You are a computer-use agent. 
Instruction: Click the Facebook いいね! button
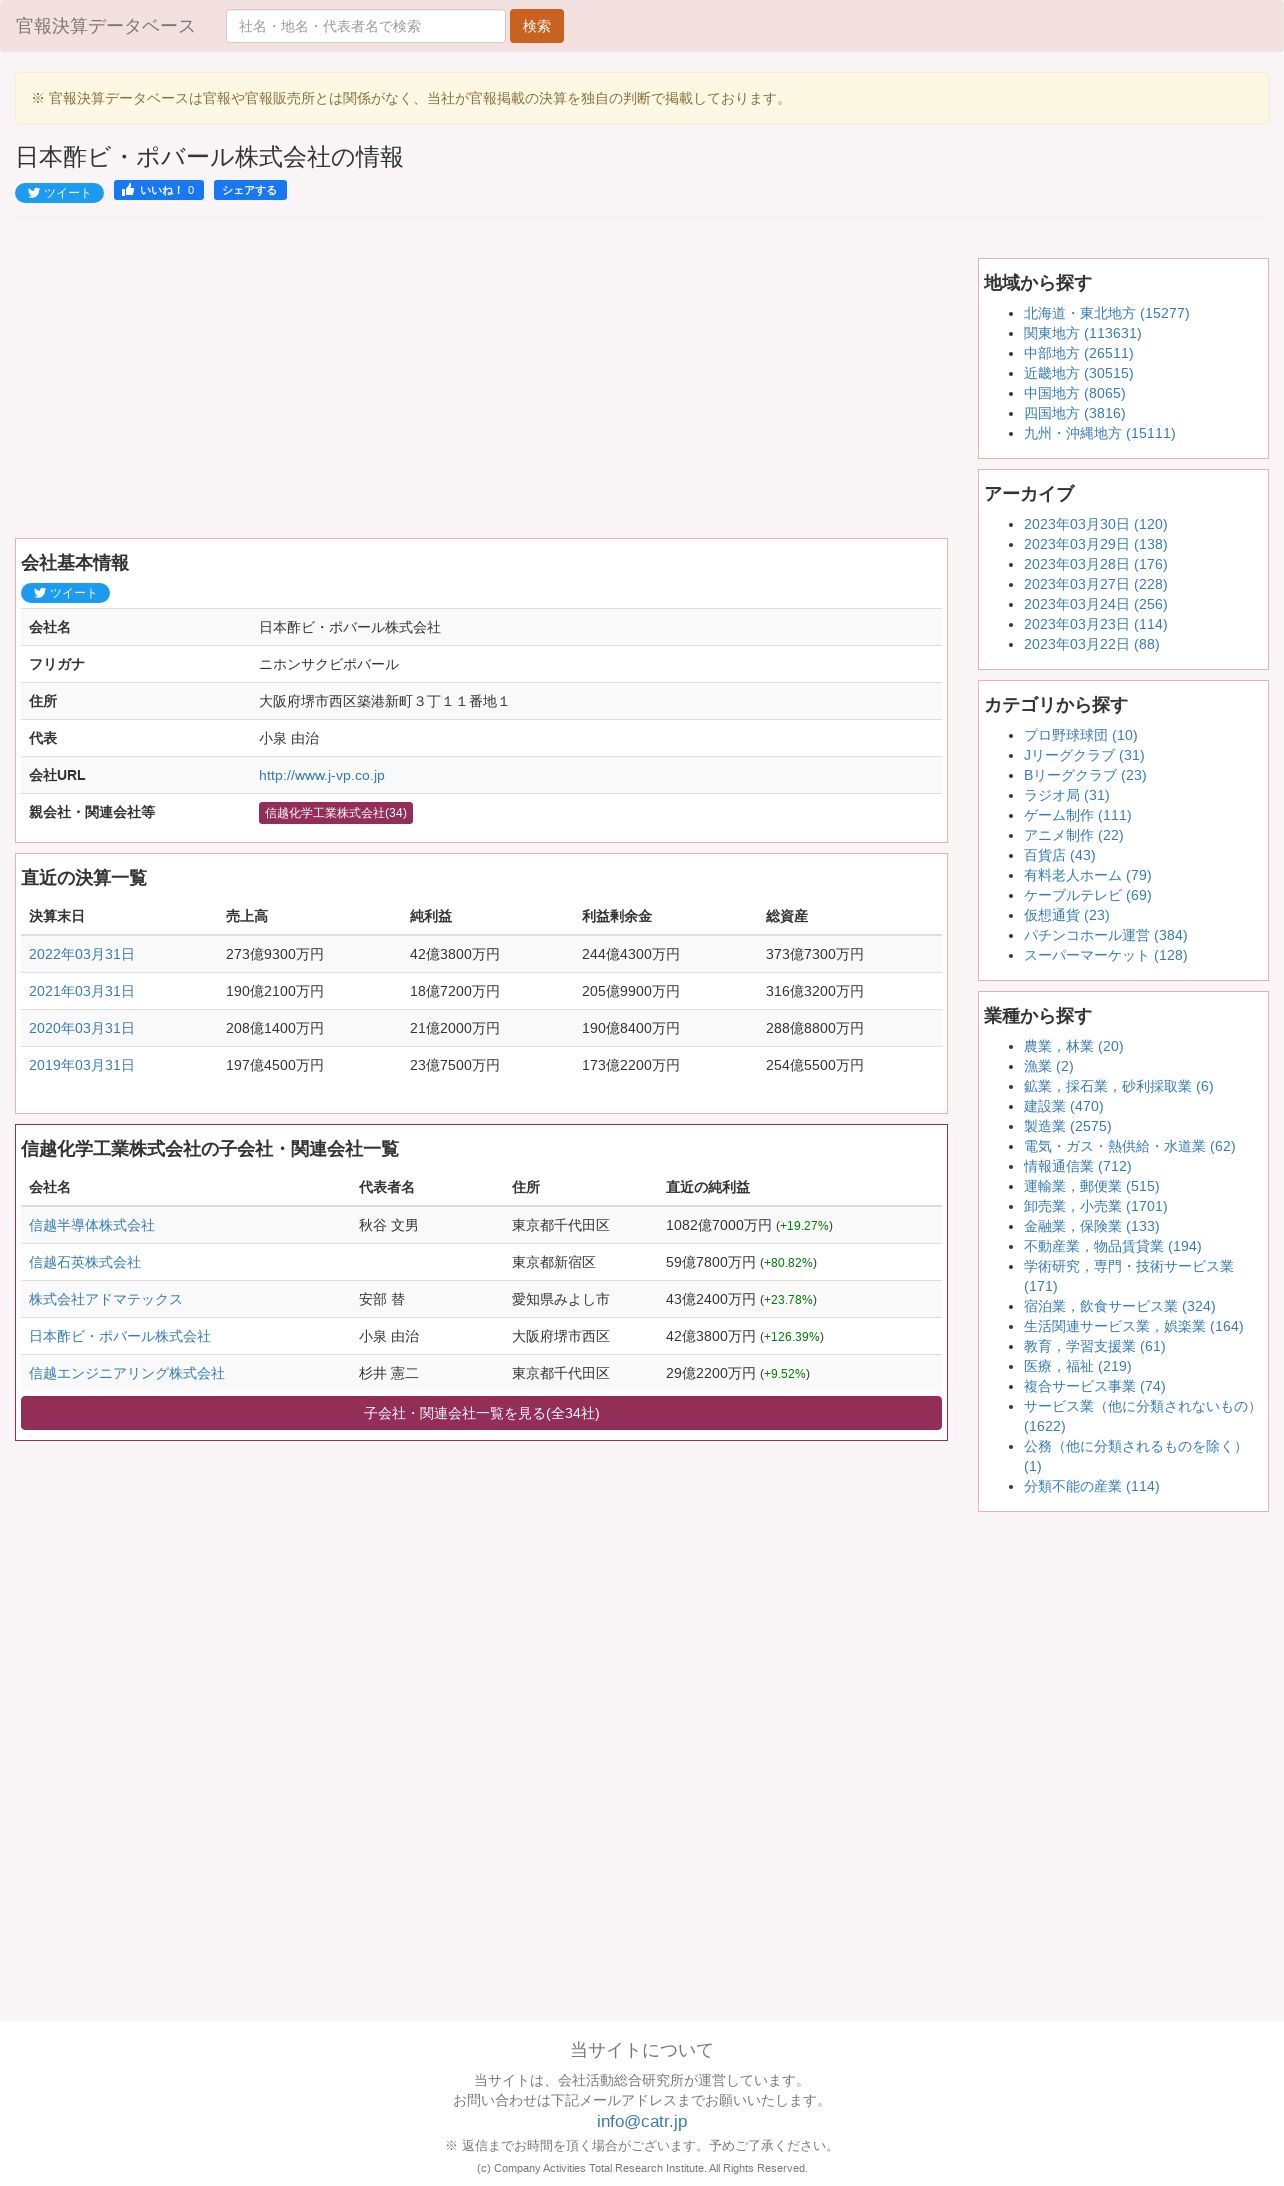tap(159, 190)
